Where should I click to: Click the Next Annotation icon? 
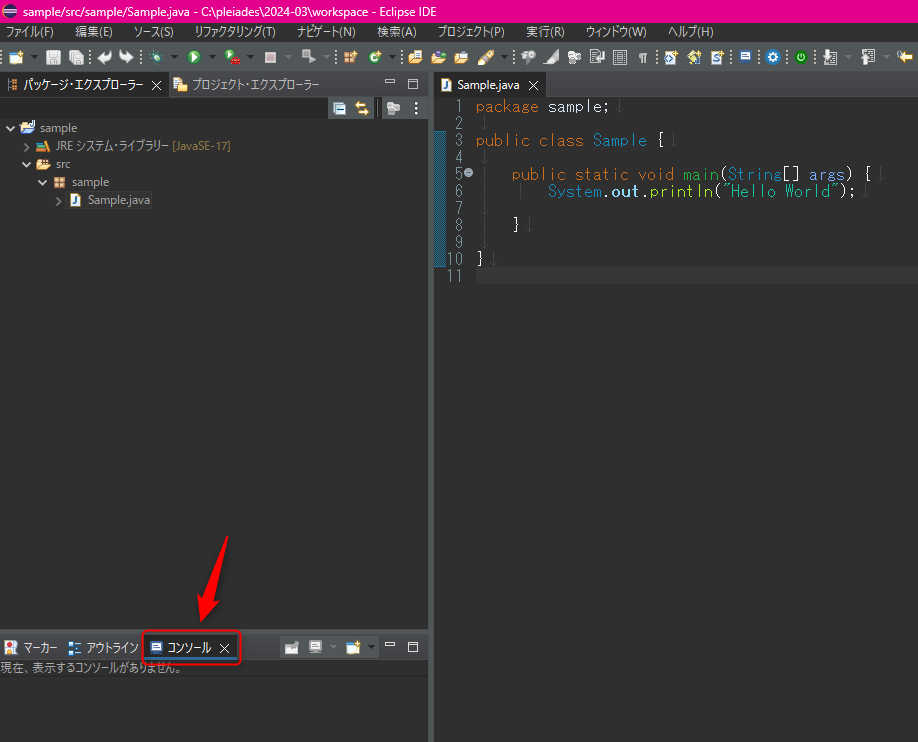click(830, 57)
